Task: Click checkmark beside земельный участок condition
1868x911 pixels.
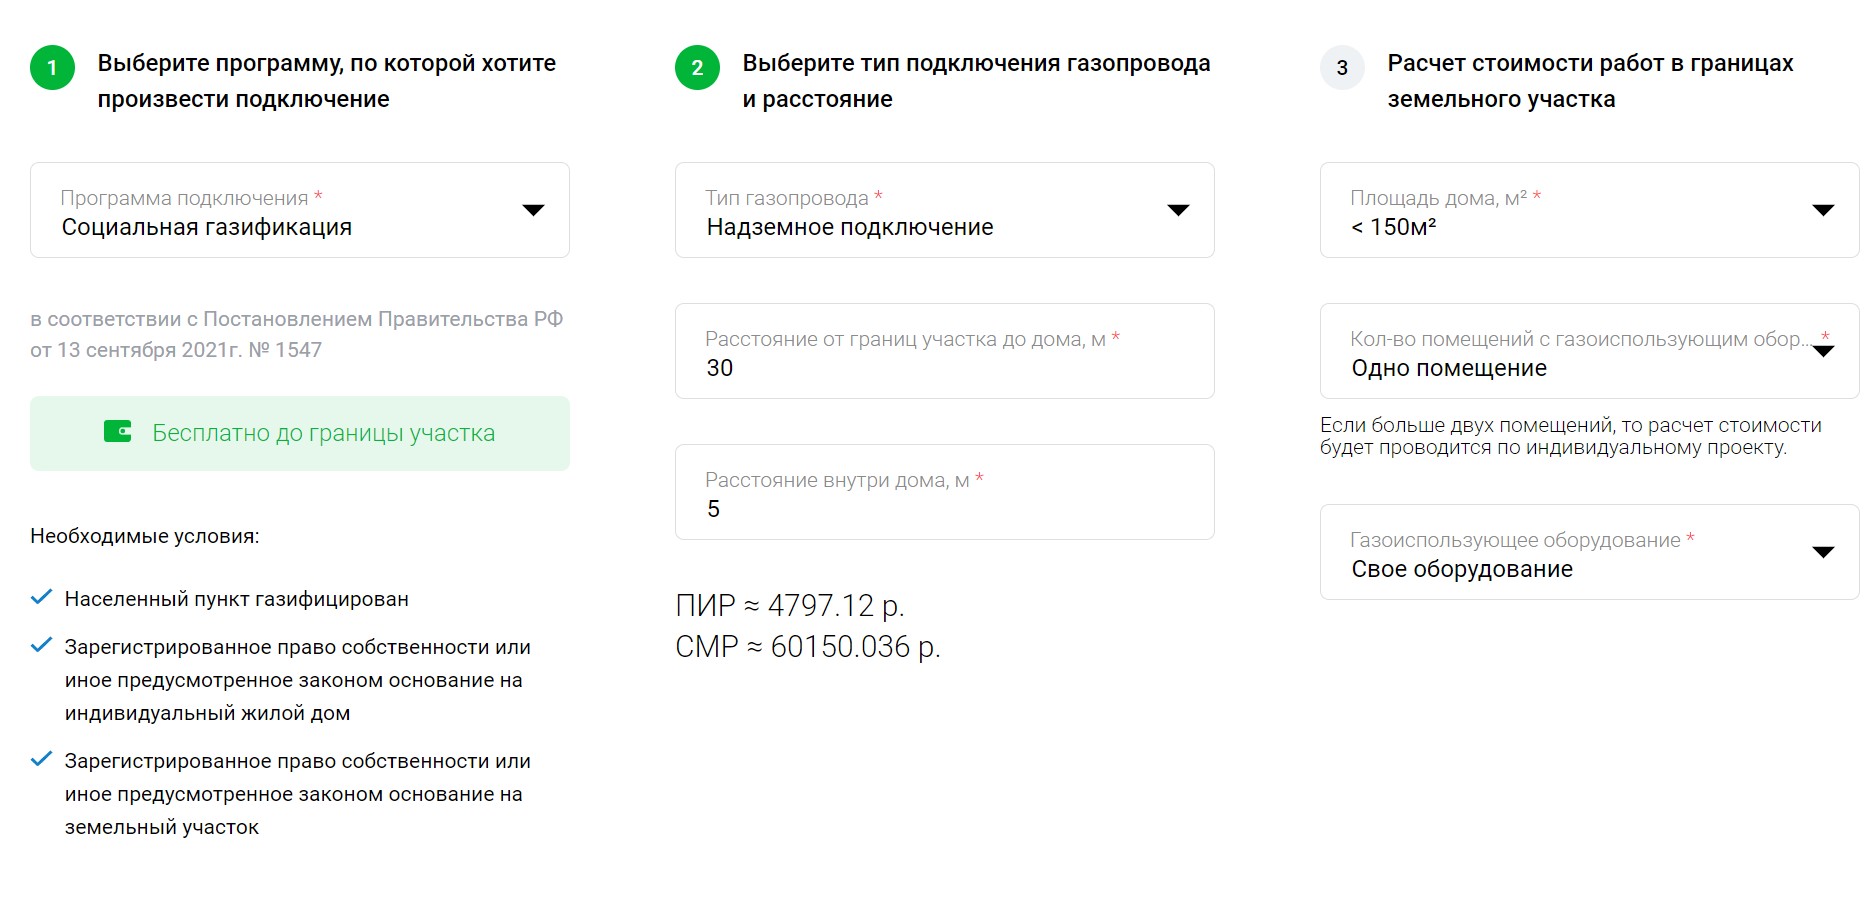Action: [41, 759]
